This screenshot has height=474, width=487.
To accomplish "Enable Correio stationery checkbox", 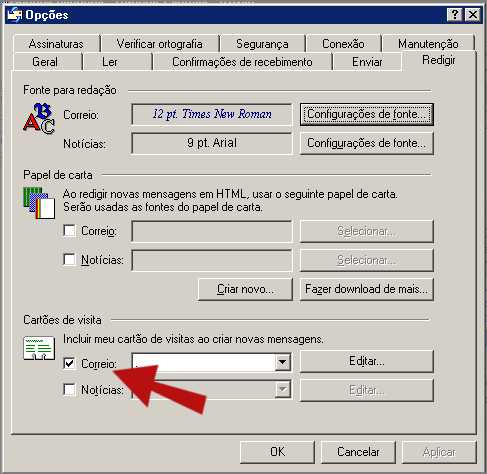I will (69, 230).
